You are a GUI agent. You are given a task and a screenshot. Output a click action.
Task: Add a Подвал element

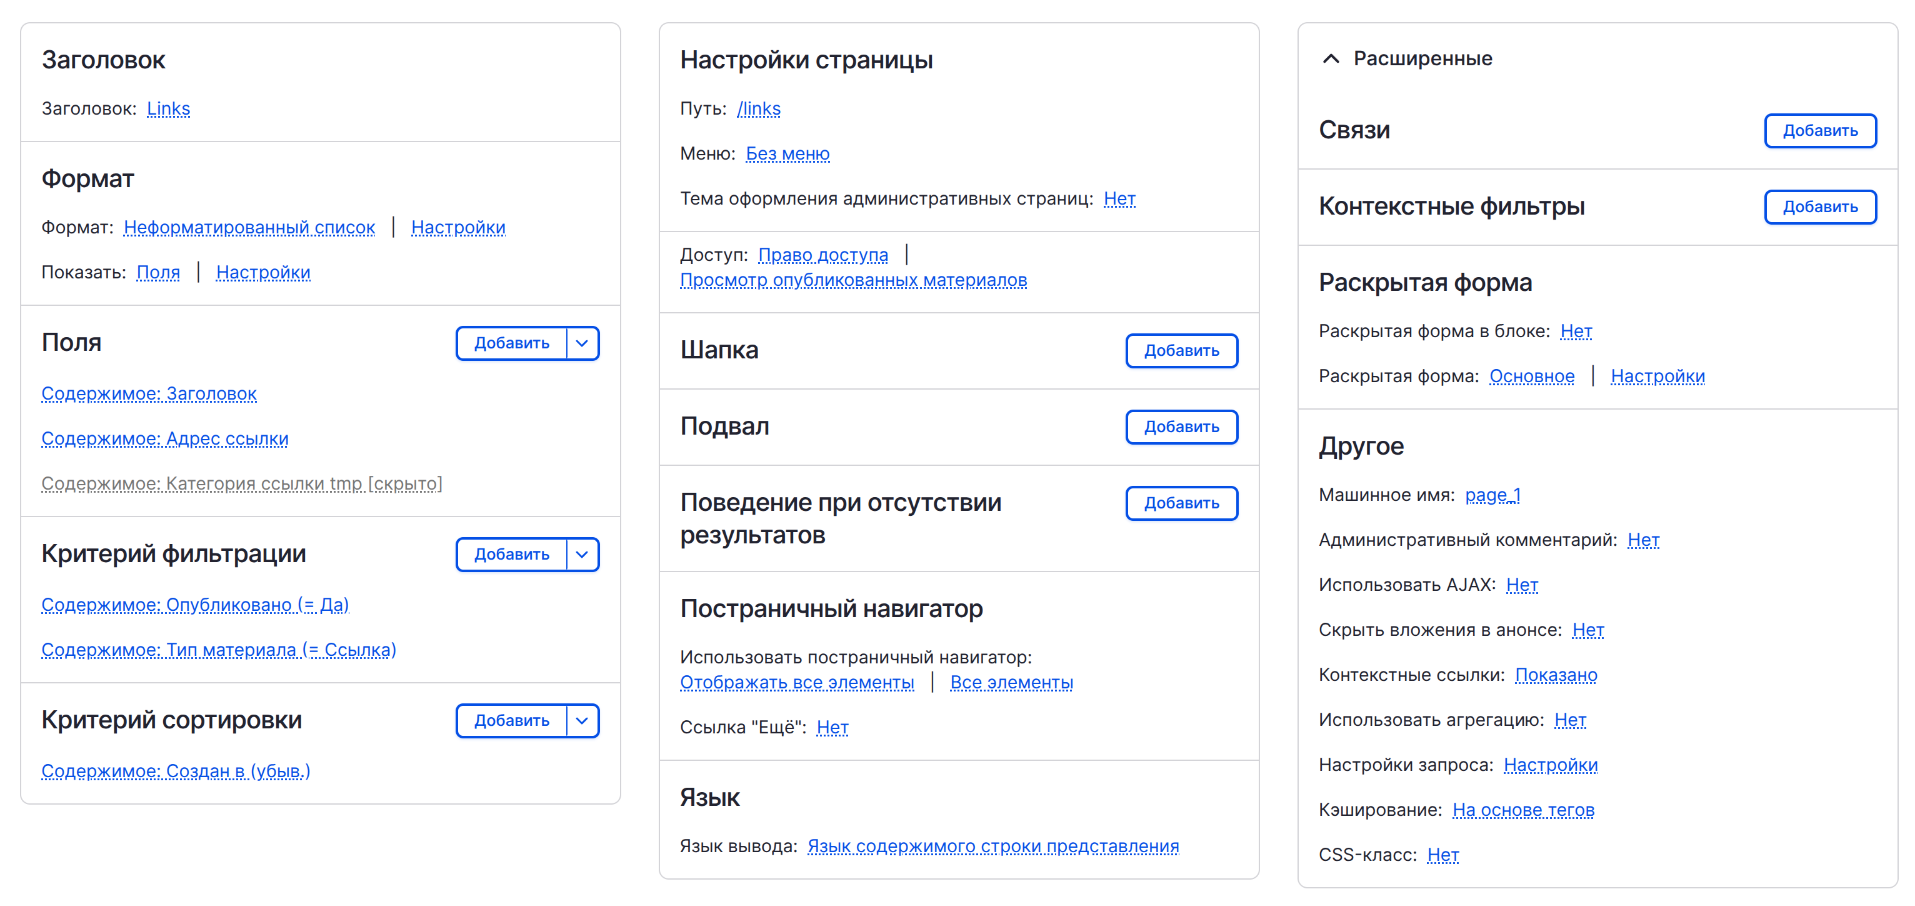pos(1181,427)
